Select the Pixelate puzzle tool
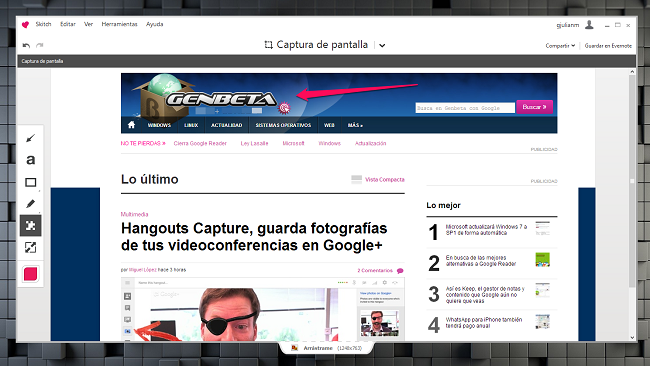This screenshot has height=366, width=650. point(30,225)
